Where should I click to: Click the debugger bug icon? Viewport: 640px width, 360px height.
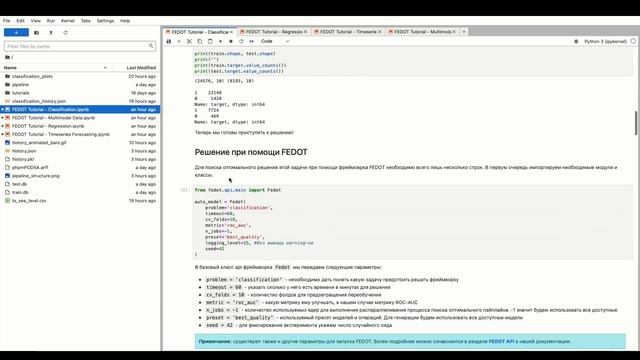tap(576, 41)
